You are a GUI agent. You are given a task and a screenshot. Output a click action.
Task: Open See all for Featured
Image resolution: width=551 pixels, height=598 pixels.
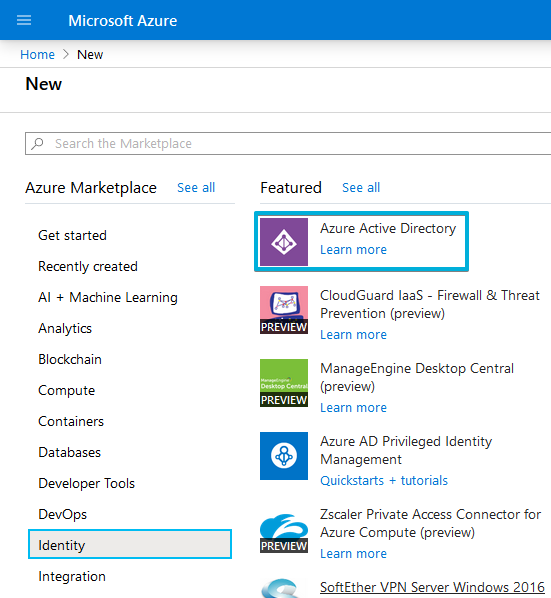pyautogui.click(x=361, y=188)
